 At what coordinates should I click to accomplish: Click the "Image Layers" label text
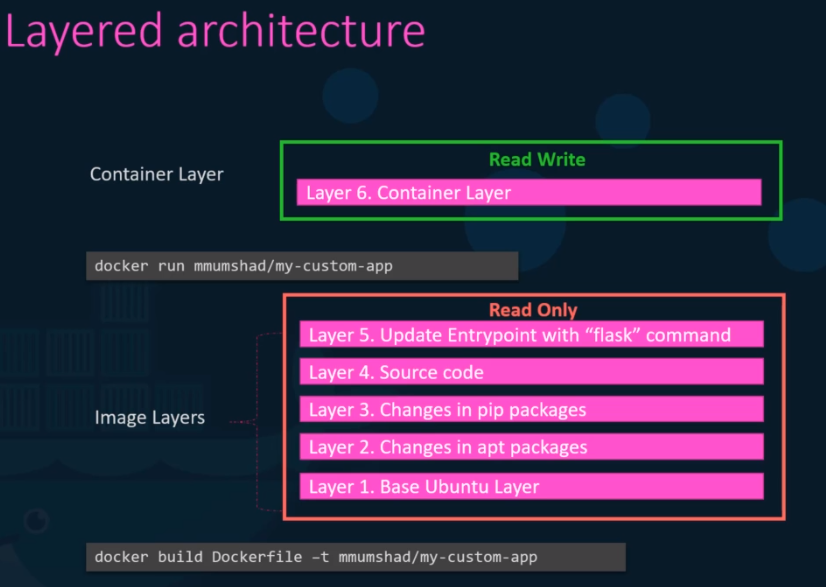pyautogui.click(x=150, y=417)
